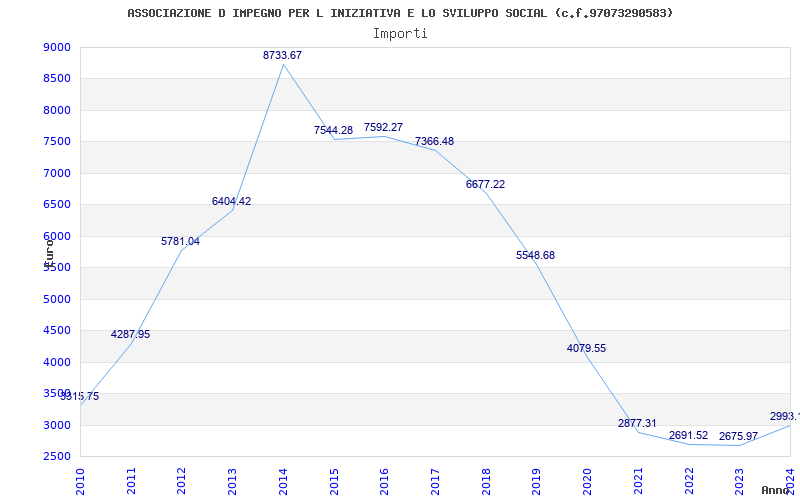
Task: Click the Euro y-axis label
Action: [x=49, y=254]
